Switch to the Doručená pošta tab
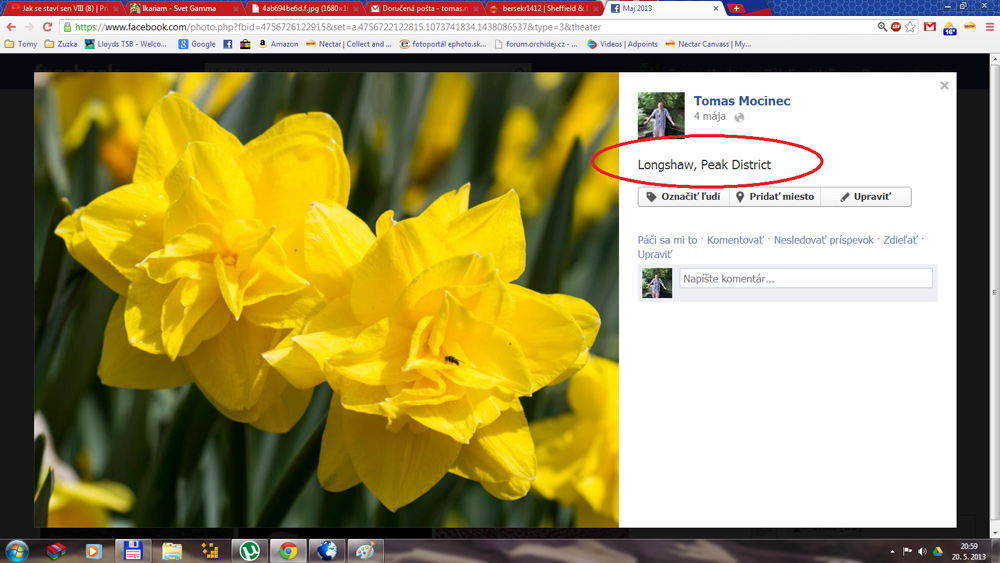 click(424, 8)
